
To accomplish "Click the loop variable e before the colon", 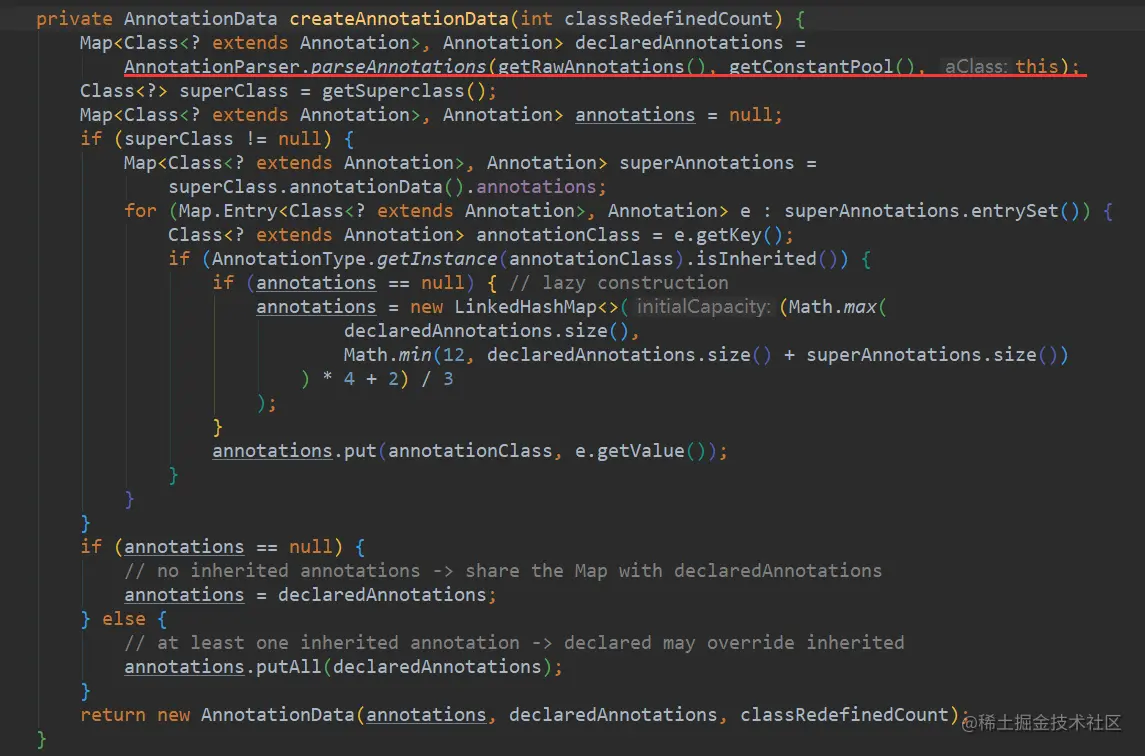I will (x=745, y=210).
